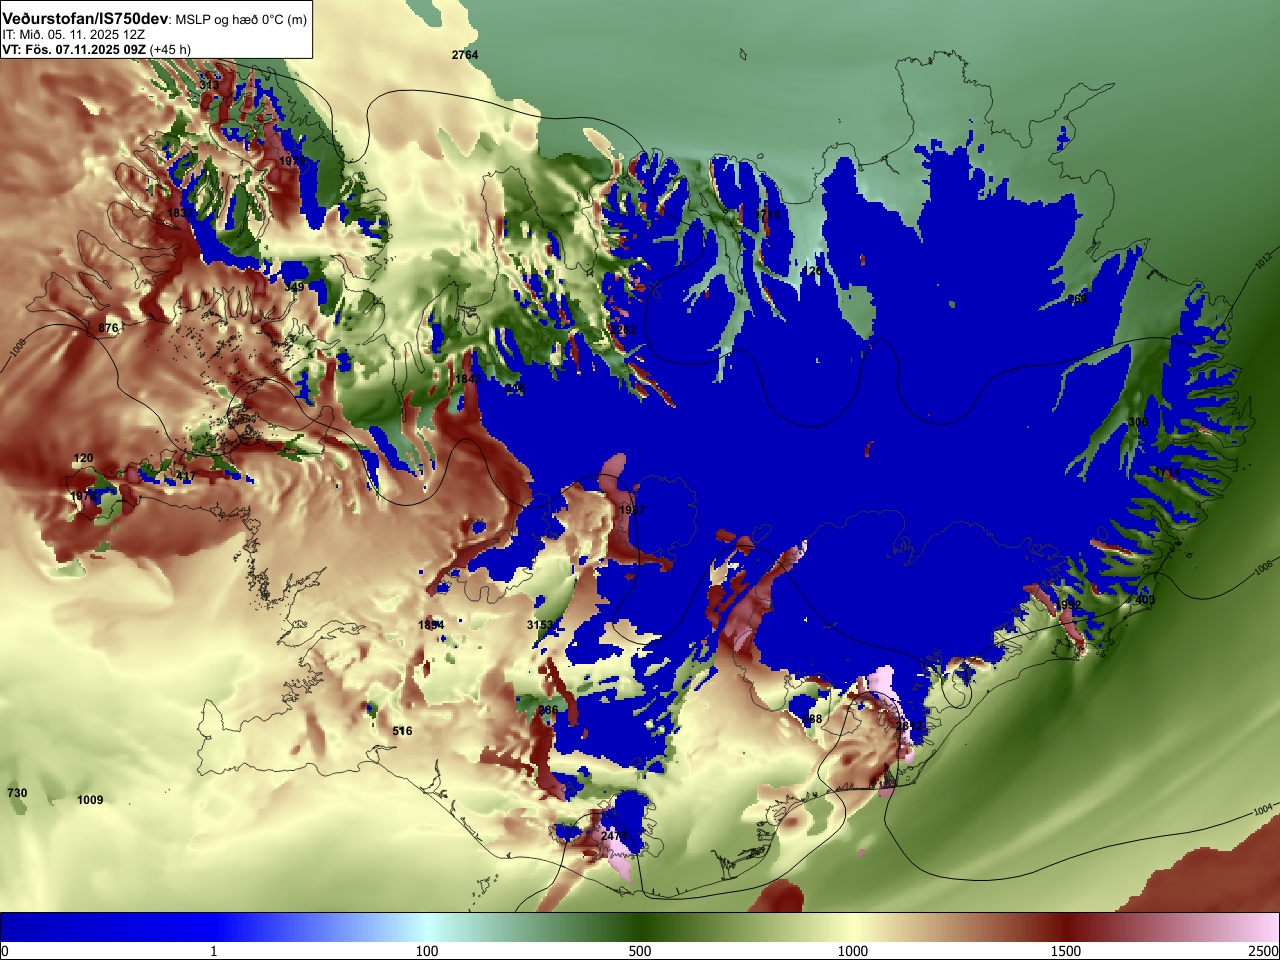Viewport: 1280px width, 960px height.
Task: Click the subtitle 'MSLP og hæð 0°C (m)'
Action: pos(241,20)
